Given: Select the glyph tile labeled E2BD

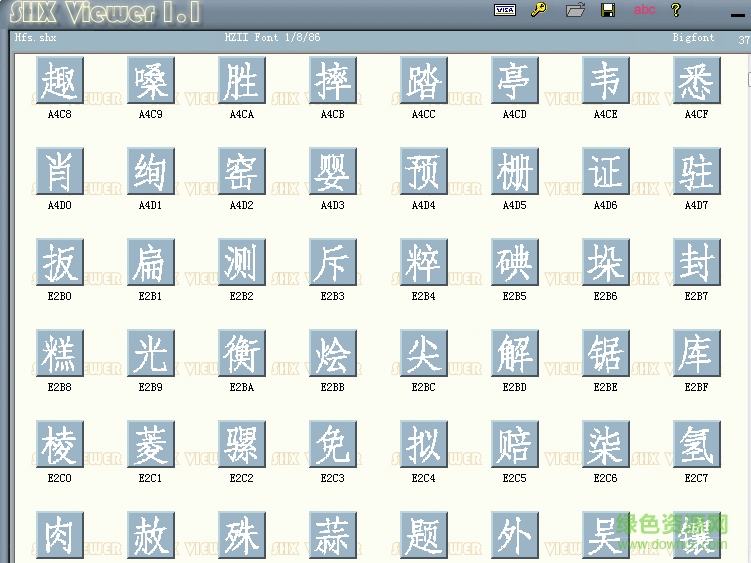Looking at the screenshot, I should (x=514, y=353).
